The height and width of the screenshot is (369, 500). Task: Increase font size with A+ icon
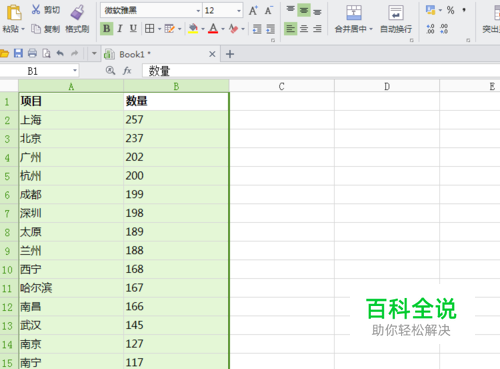[x=253, y=11]
